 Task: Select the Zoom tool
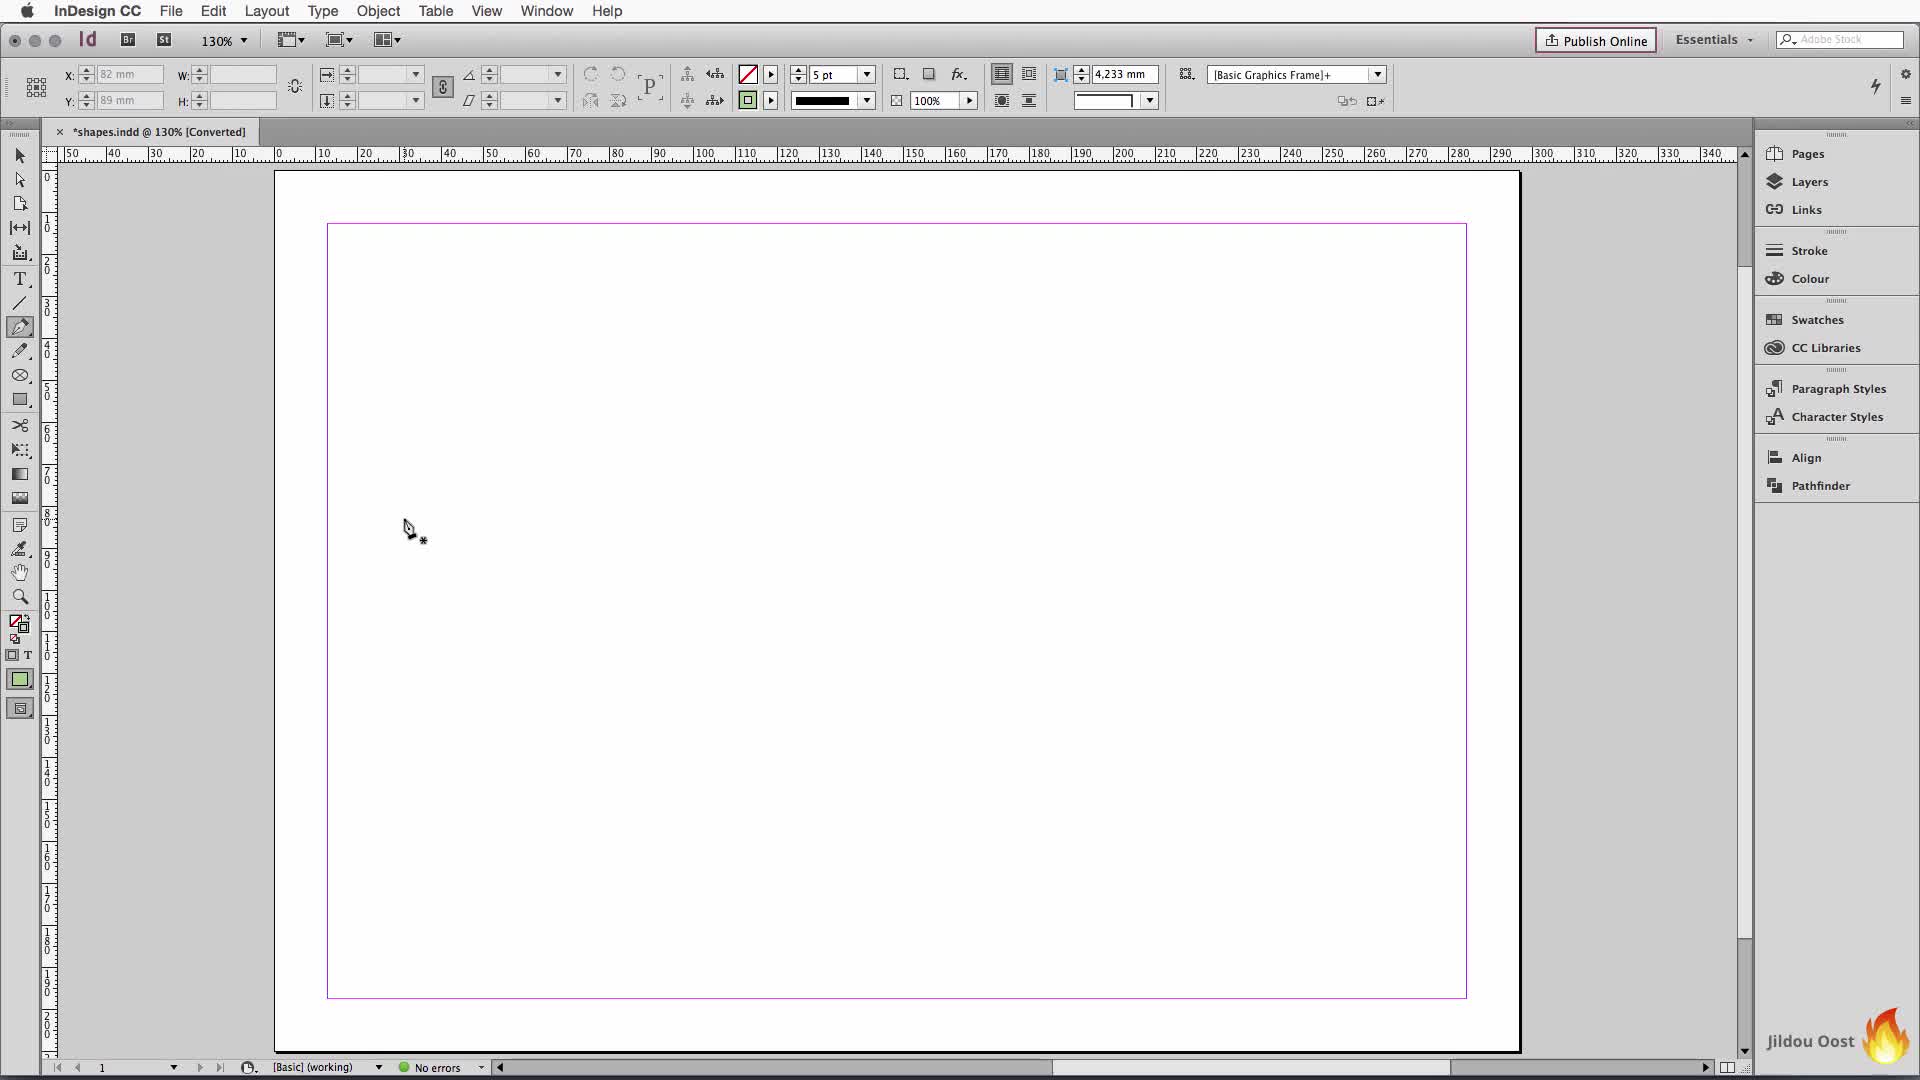pos(20,597)
